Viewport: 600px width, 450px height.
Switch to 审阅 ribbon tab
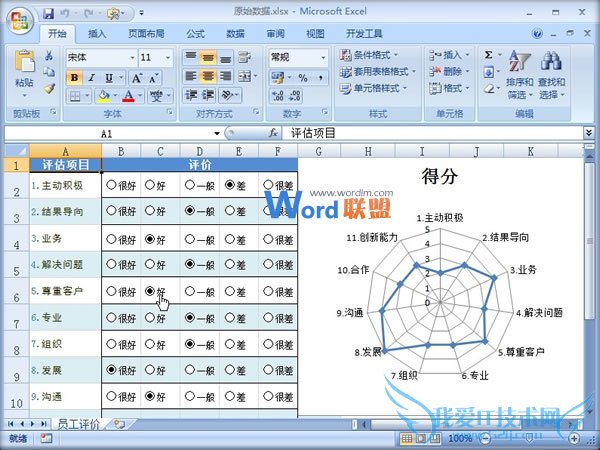(275, 34)
